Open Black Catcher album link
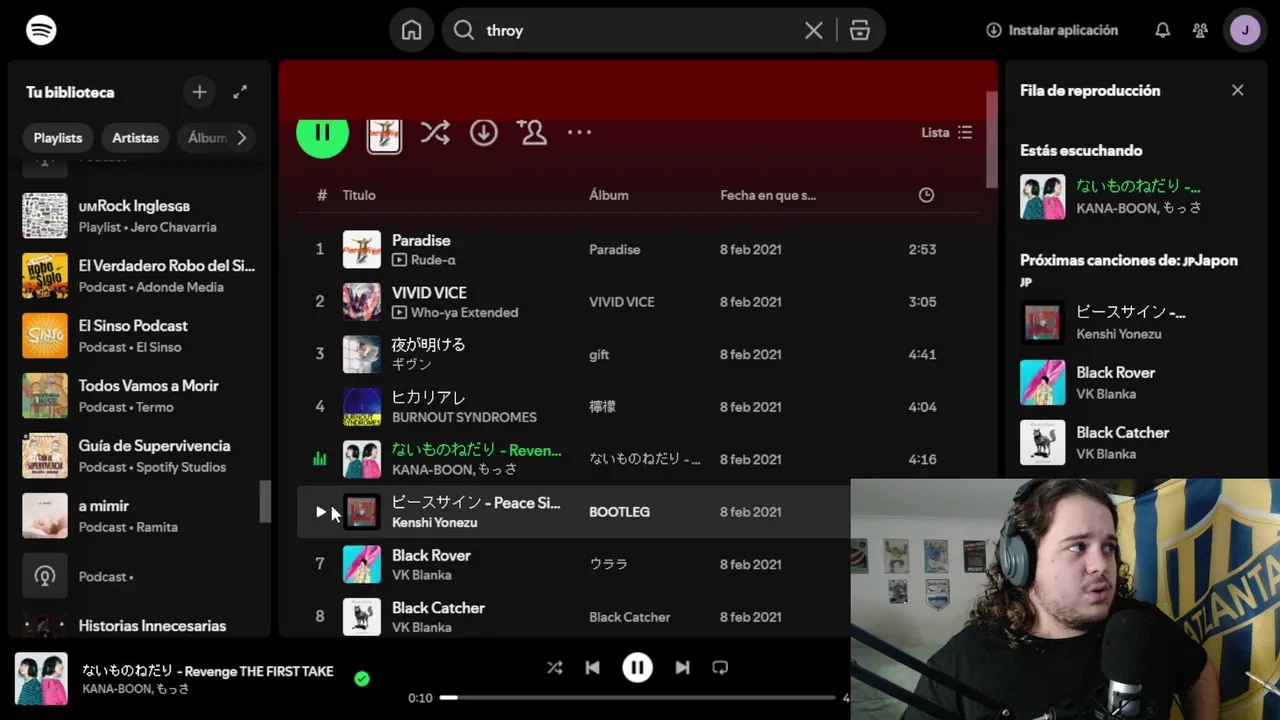Screen dimensions: 1280x720 point(629,617)
